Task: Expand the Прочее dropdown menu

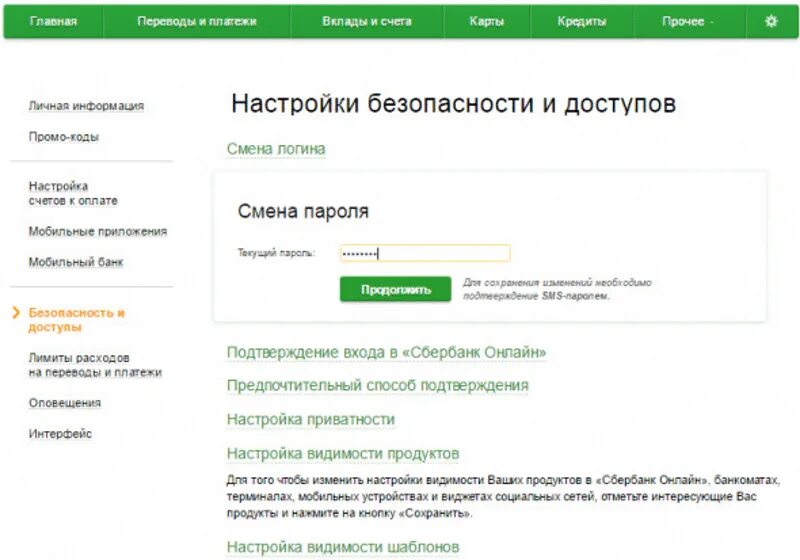Action: (x=688, y=21)
